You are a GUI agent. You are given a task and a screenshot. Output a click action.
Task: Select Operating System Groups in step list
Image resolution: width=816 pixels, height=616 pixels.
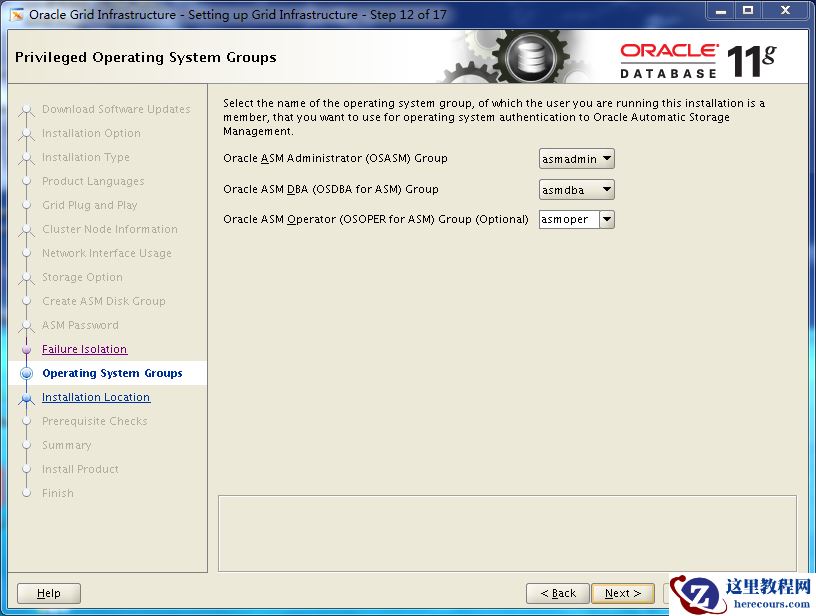point(112,373)
